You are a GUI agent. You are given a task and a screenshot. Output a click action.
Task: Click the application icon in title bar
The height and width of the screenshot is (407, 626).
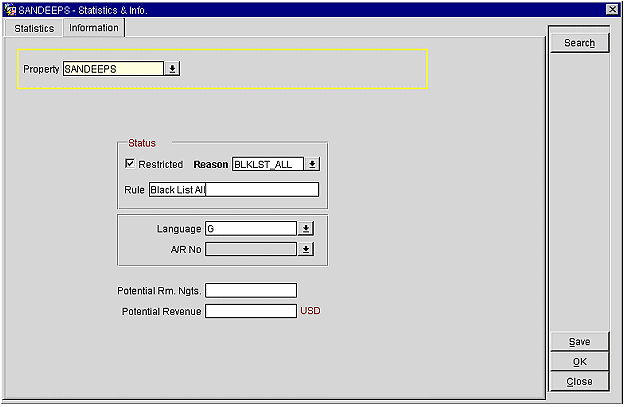click(10, 10)
